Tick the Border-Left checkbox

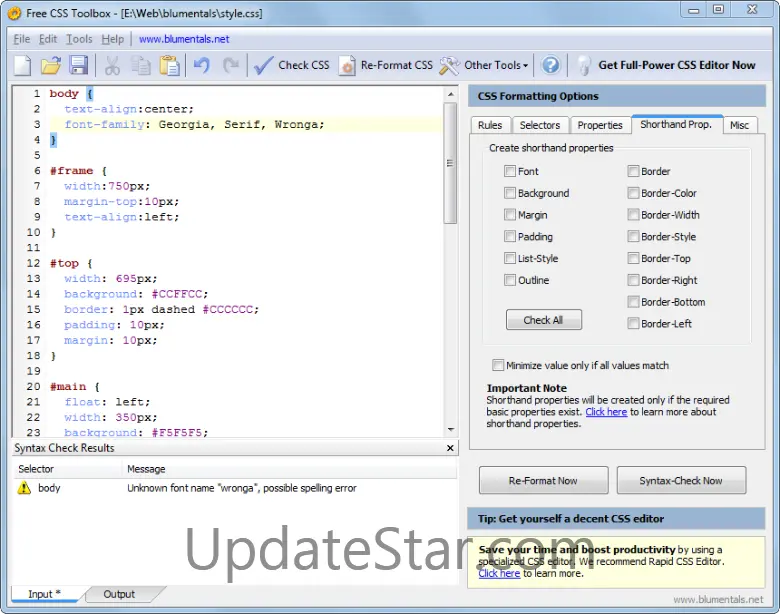633,323
